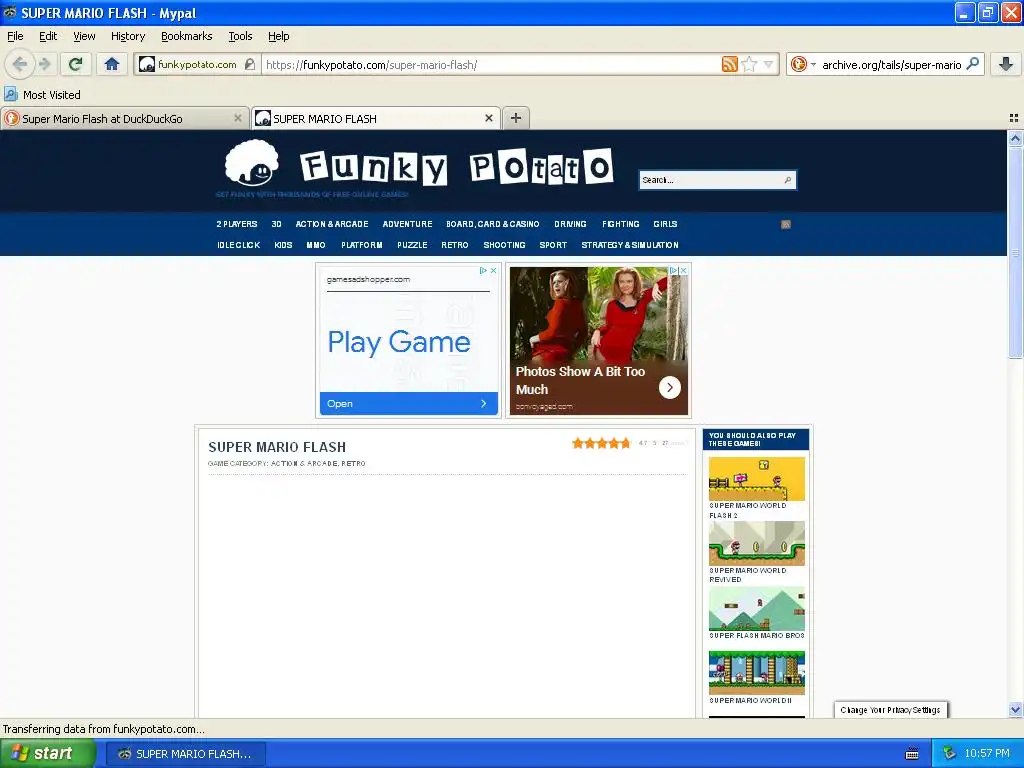
Task: Open the 3D game category
Action: (276, 224)
